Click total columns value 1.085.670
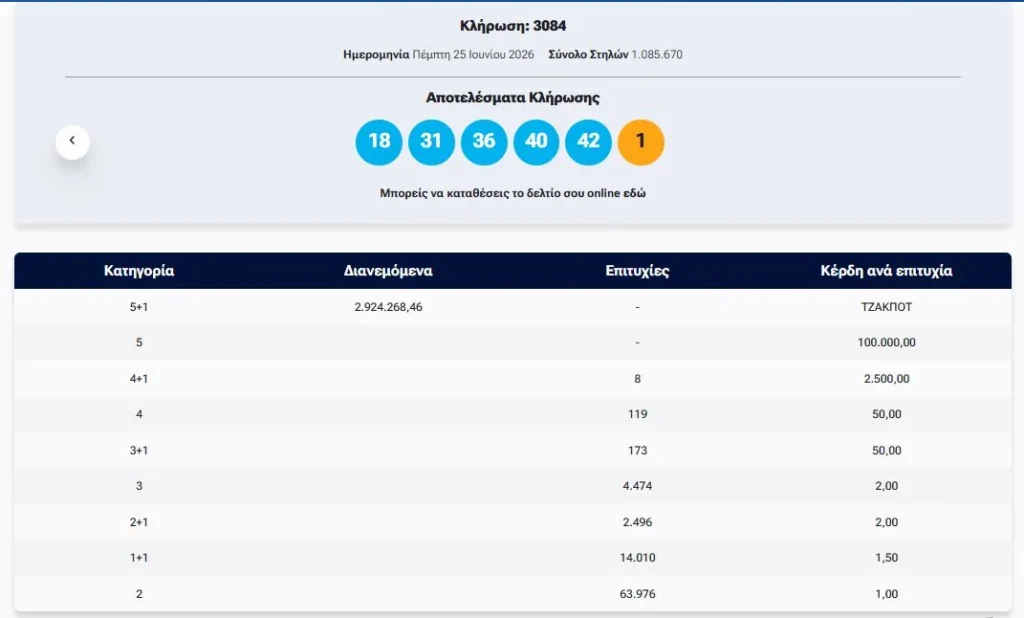The image size is (1024, 618). point(657,55)
